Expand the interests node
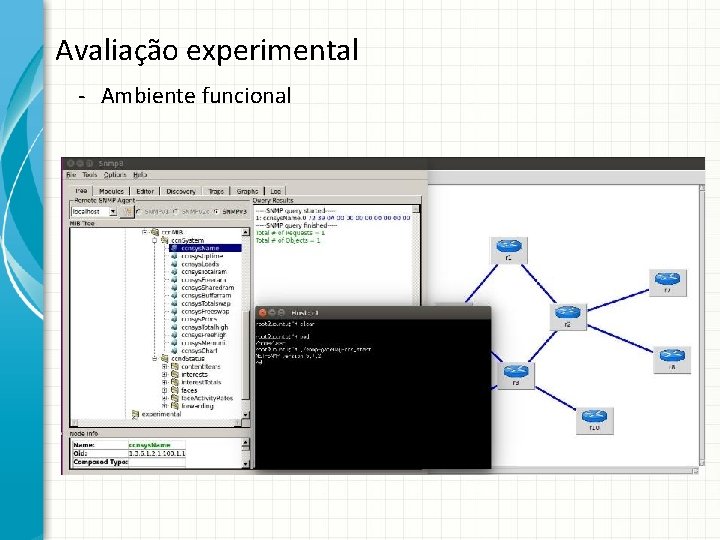720x540 pixels. [165, 374]
